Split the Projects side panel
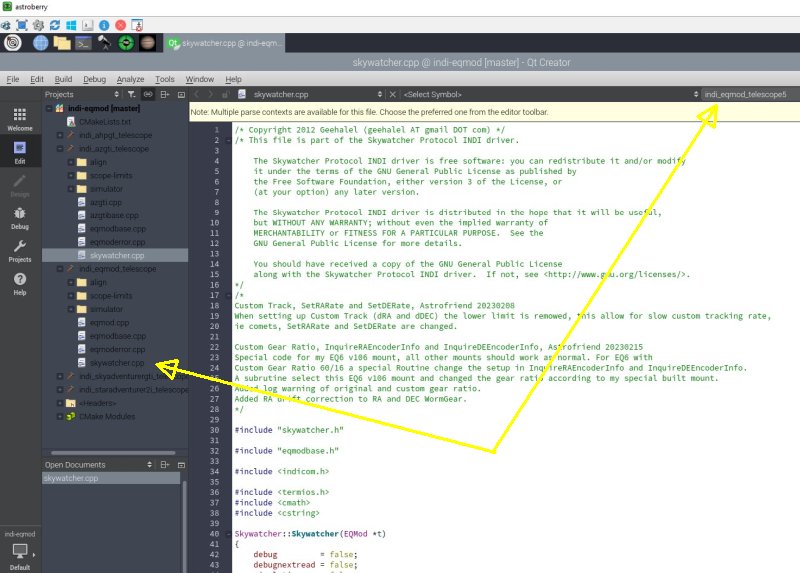800x573 pixels. tap(165, 94)
